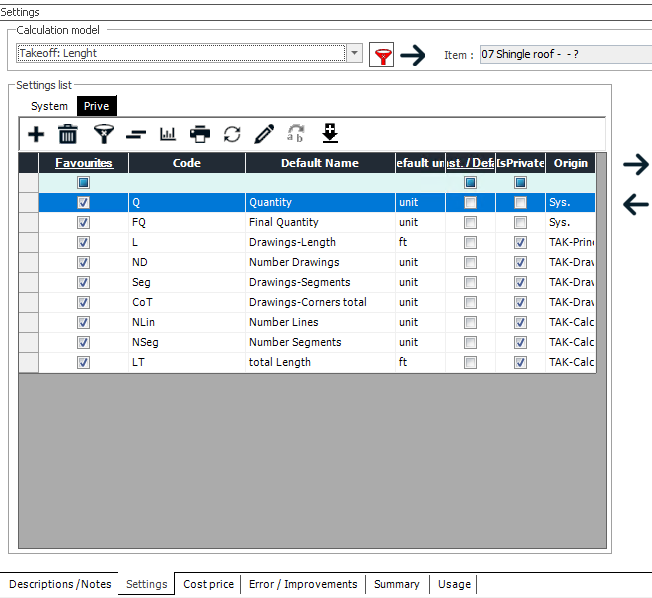Click the plus icon to add setting

36,134
